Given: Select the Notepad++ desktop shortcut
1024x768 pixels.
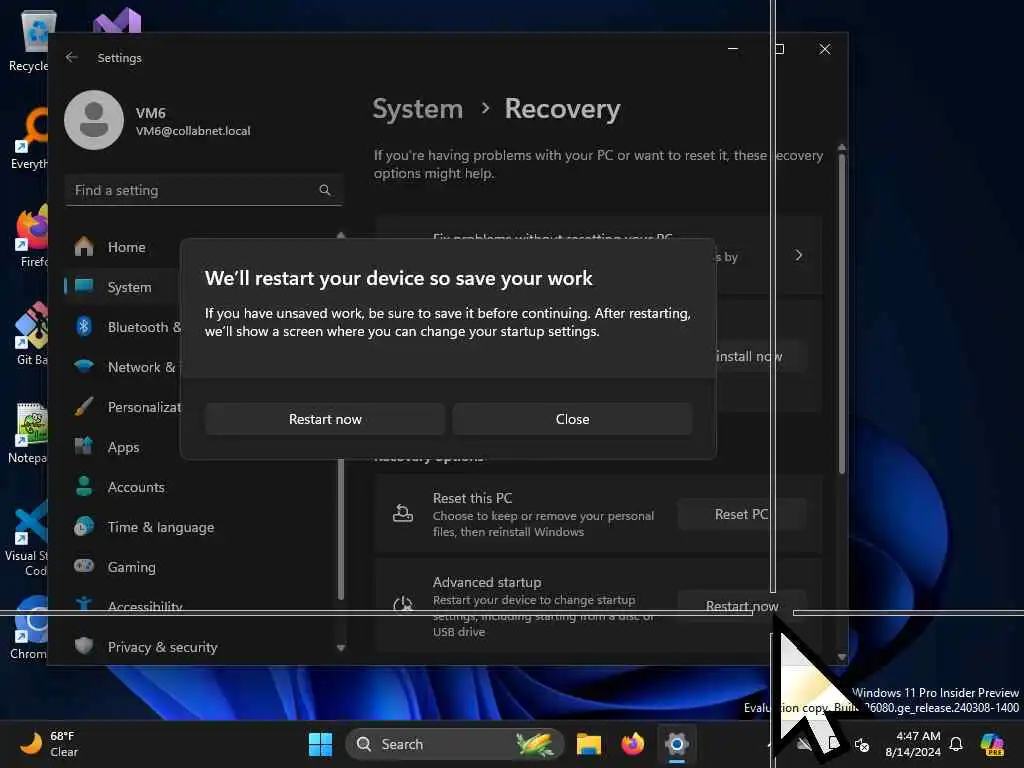Looking at the screenshot, I should [x=27, y=432].
